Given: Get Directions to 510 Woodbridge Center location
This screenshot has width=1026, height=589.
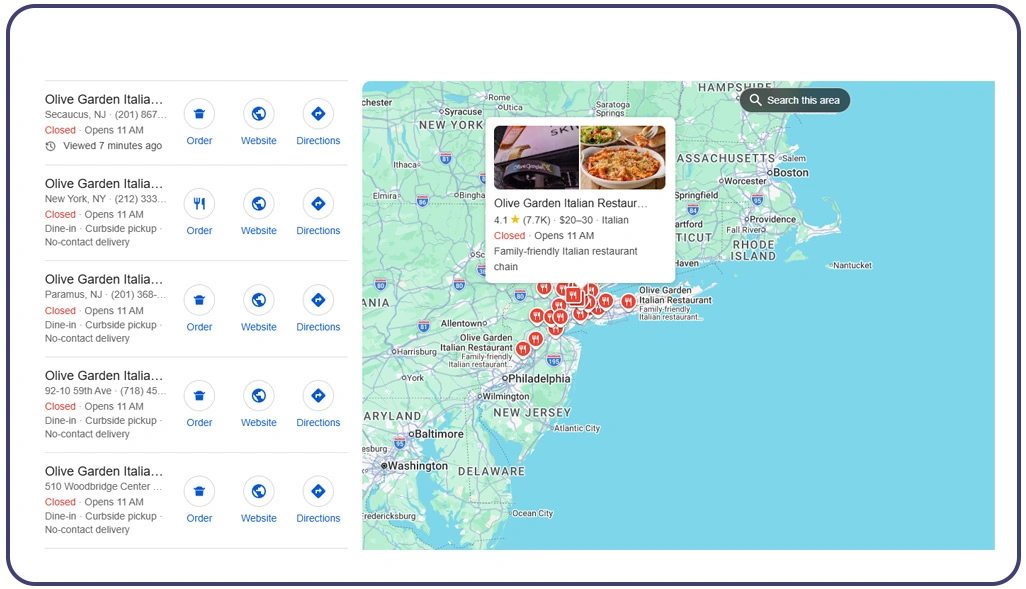Looking at the screenshot, I should 318,492.
